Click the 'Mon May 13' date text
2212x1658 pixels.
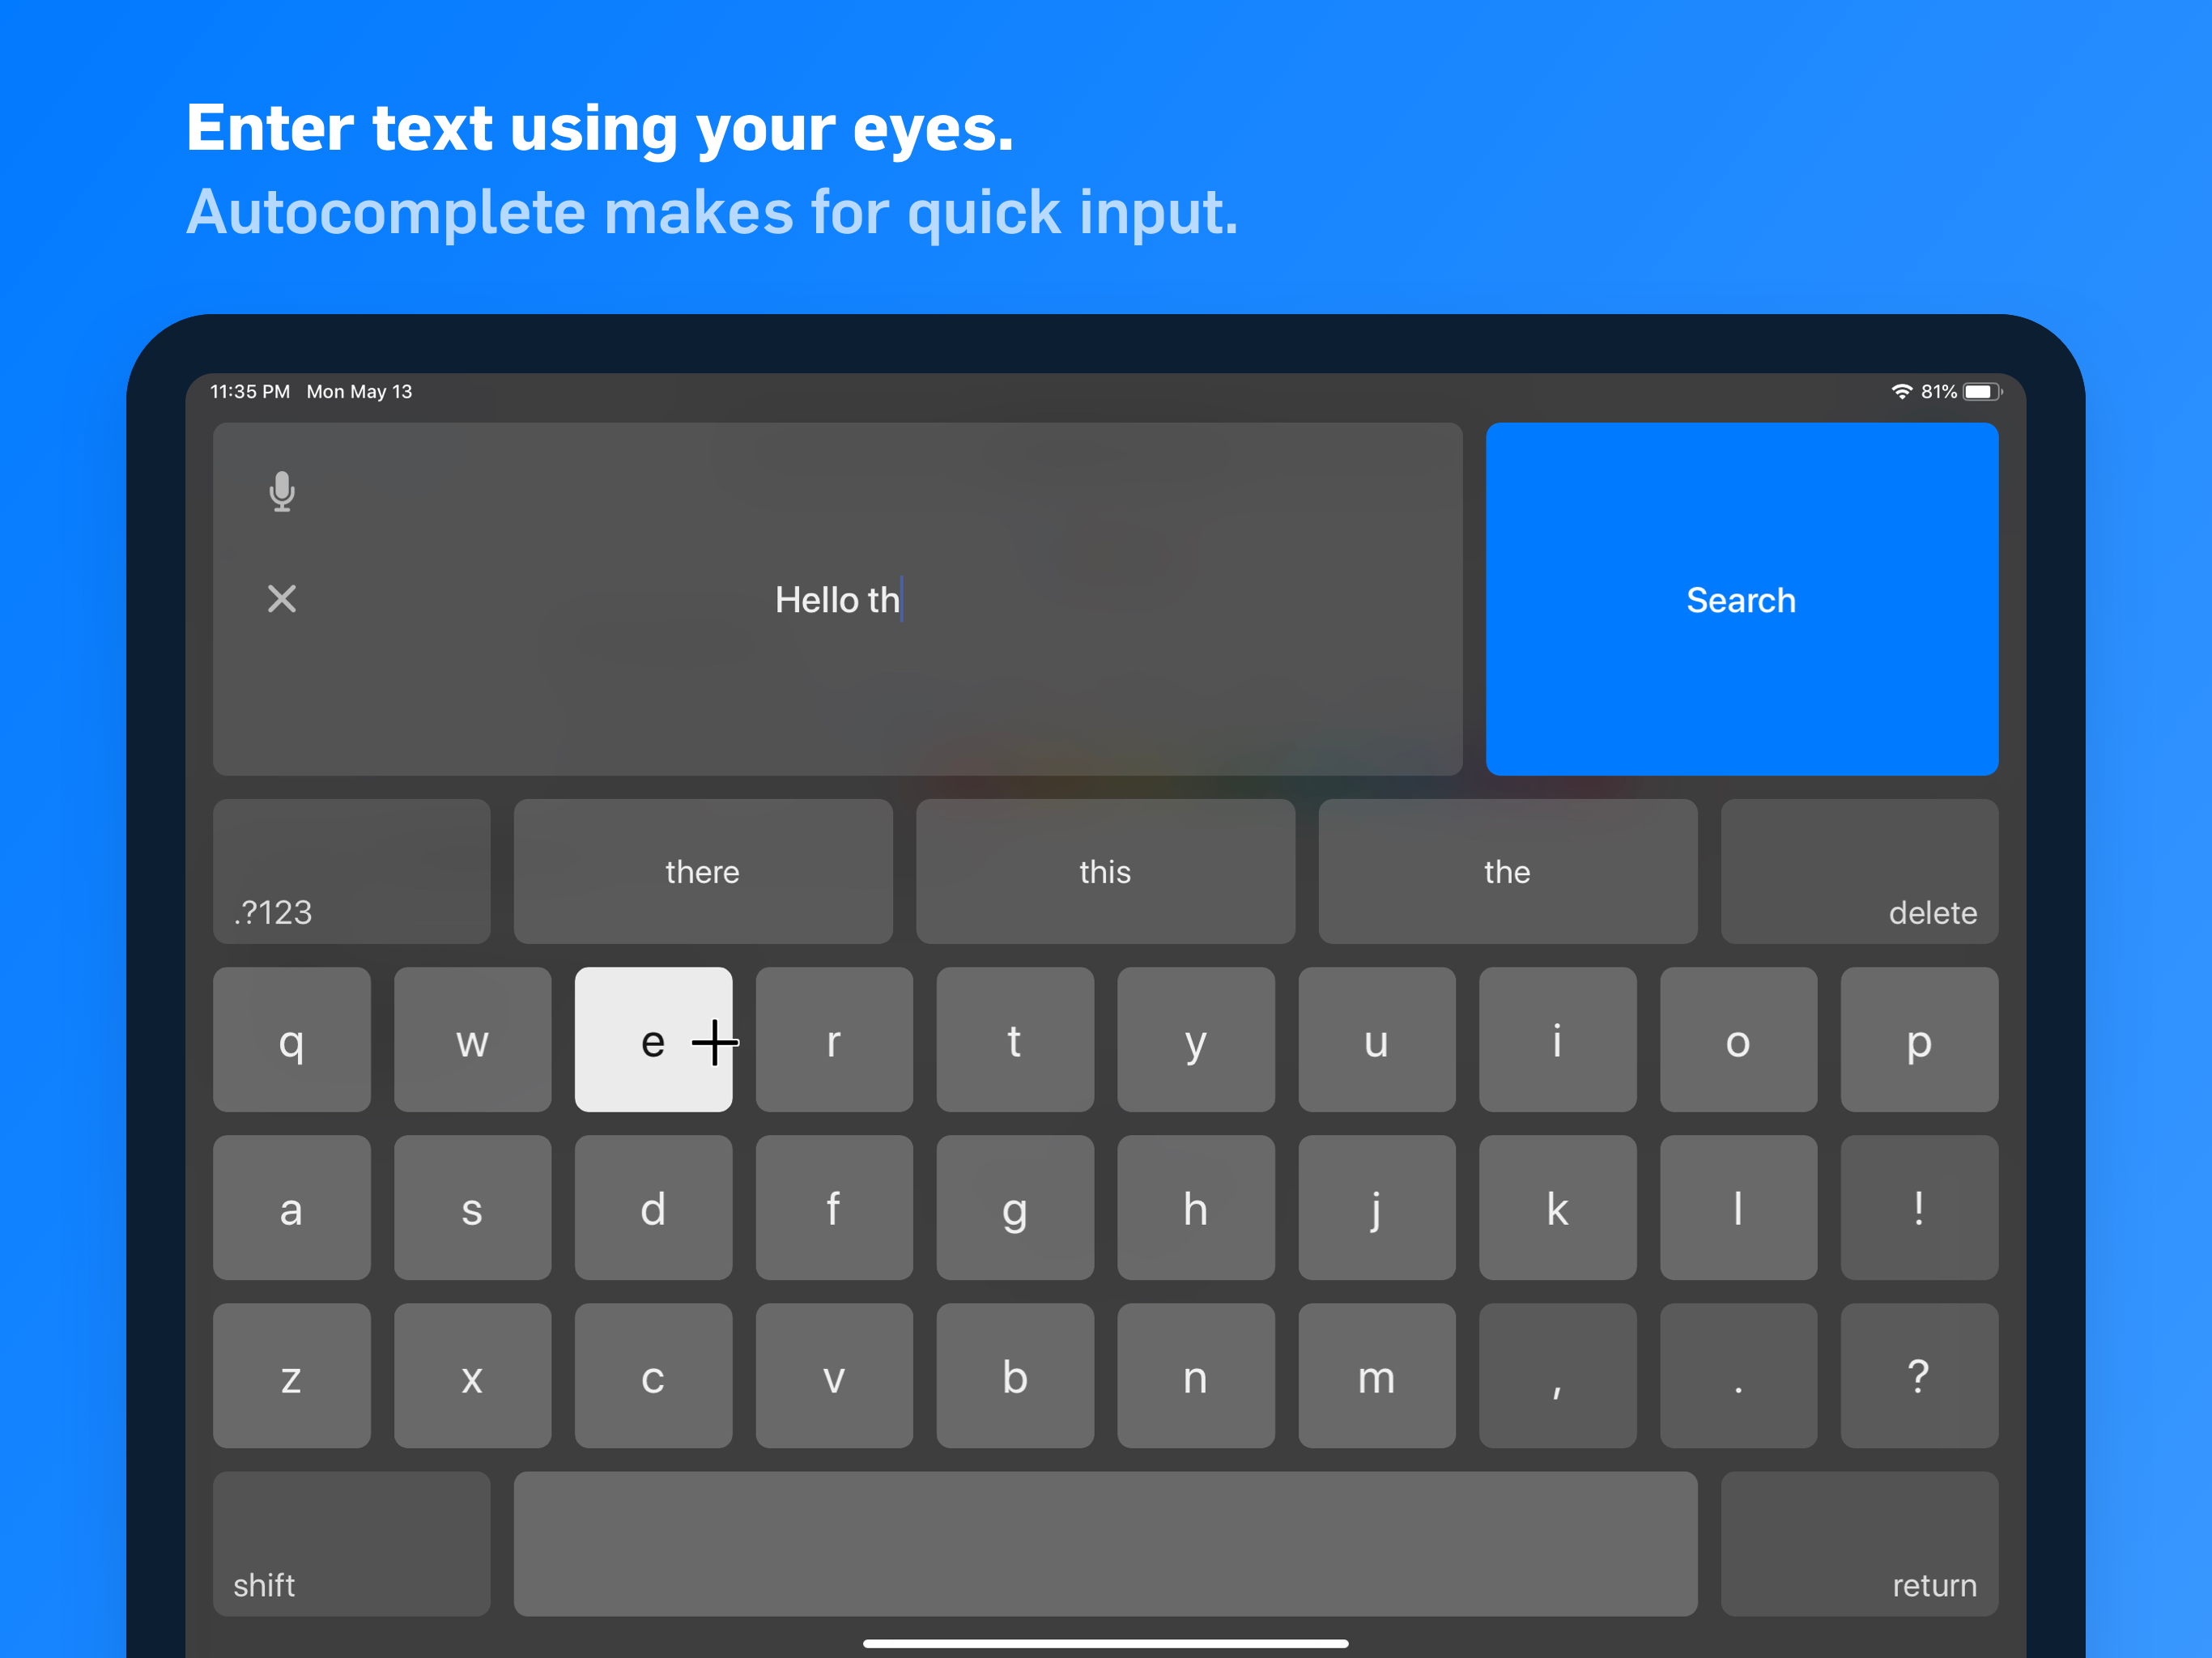[x=359, y=391]
